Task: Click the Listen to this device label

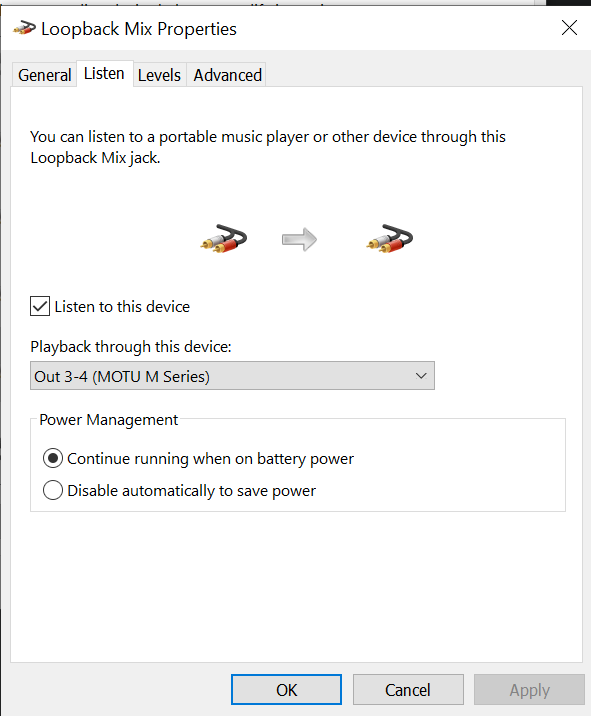Action: pyautogui.click(x=122, y=306)
